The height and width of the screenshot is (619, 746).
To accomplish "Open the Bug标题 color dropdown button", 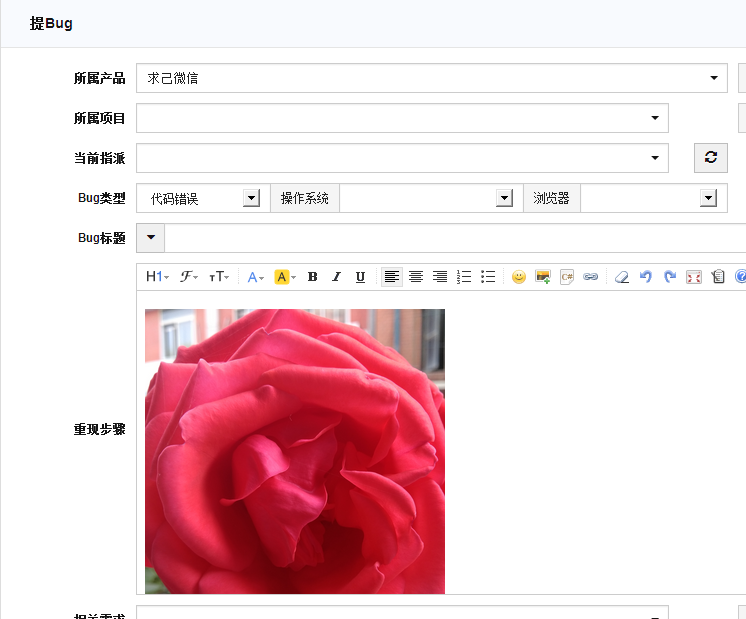I will 151,238.
